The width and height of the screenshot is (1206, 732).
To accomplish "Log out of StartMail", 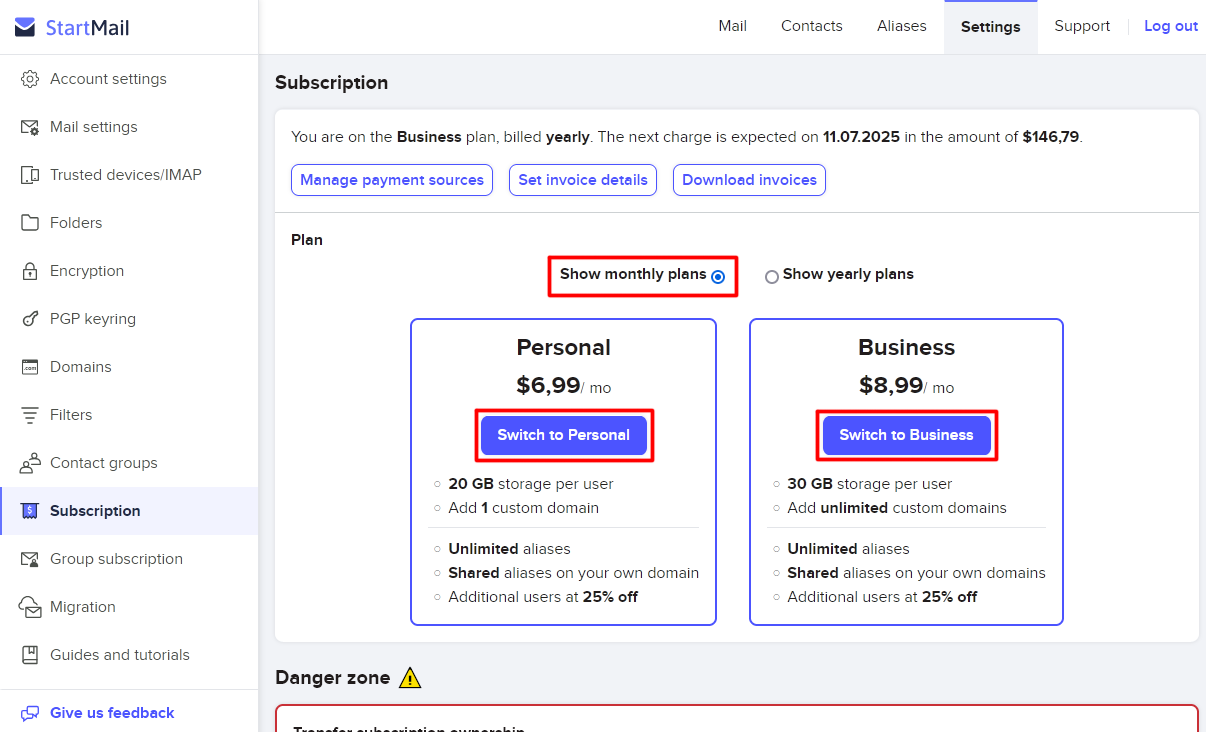I will pyautogui.click(x=1170, y=26).
